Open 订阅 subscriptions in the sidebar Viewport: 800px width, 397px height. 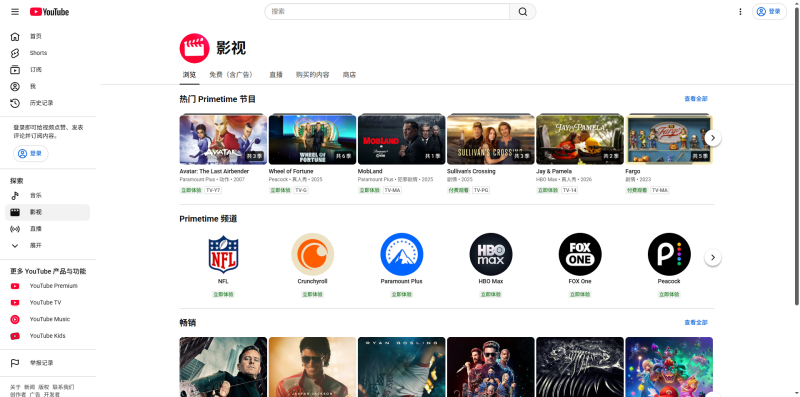point(47,69)
